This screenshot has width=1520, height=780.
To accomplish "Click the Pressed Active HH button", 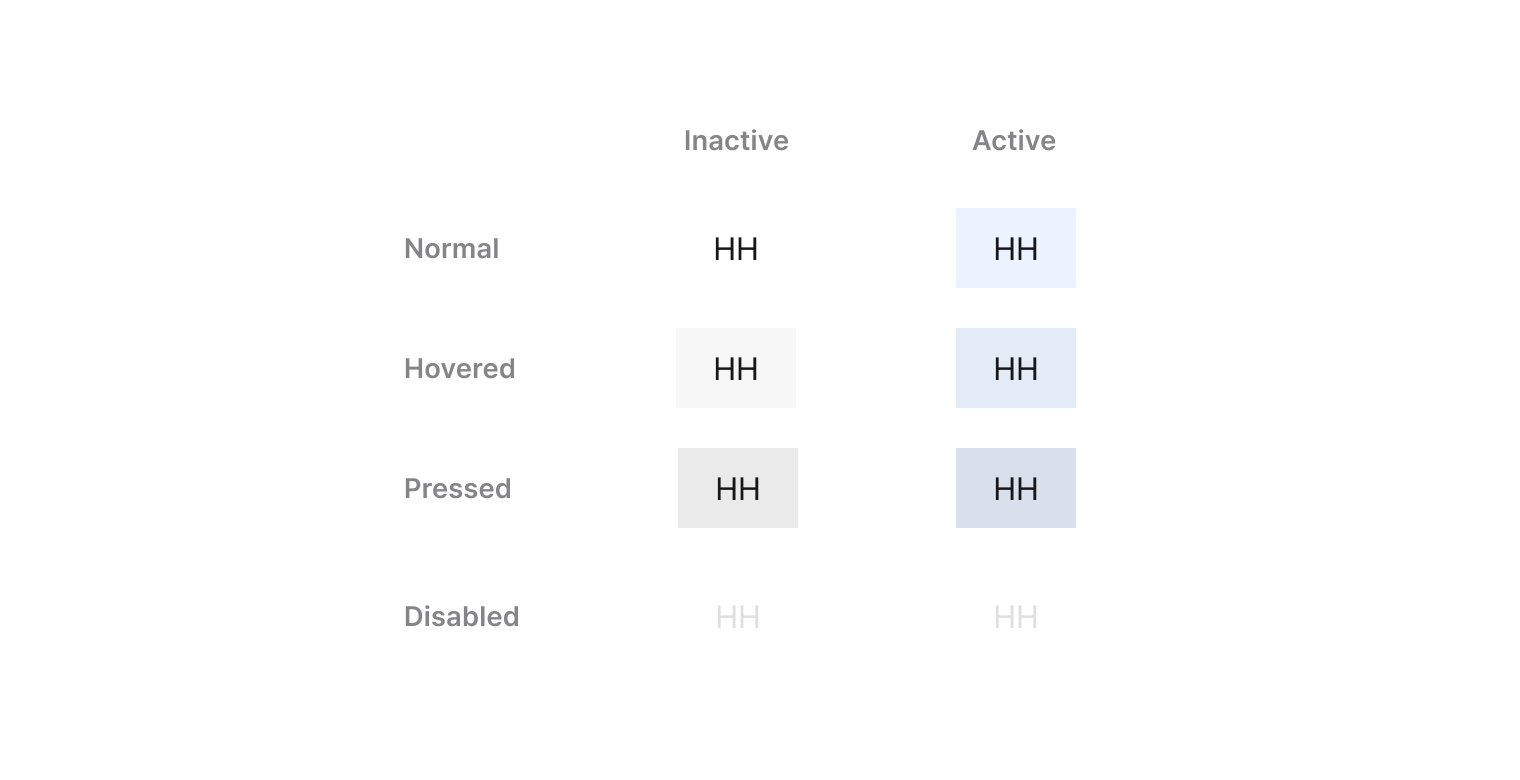I will tap(1016, 489).
